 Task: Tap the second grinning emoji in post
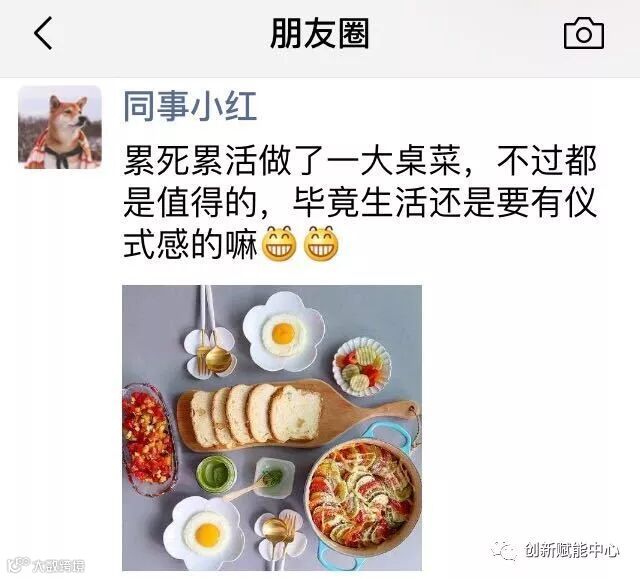(321, 244)
